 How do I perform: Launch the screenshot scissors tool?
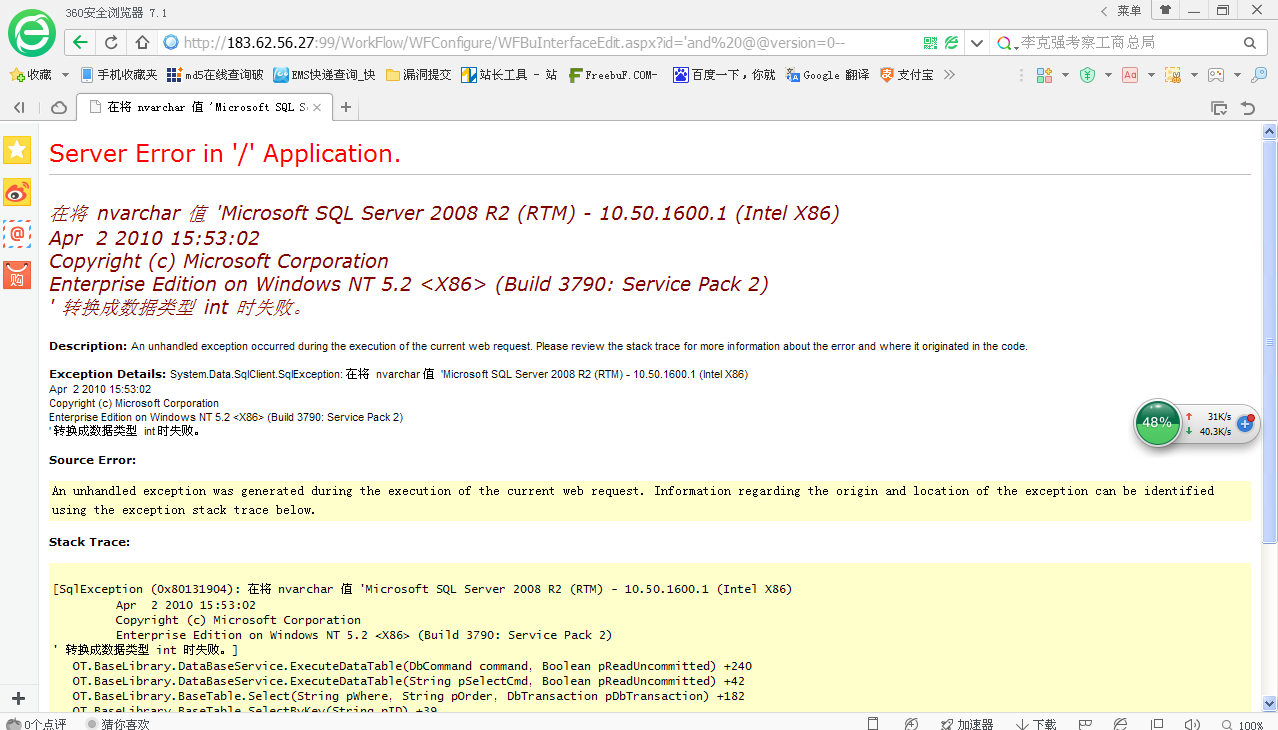click(1173, 75)
